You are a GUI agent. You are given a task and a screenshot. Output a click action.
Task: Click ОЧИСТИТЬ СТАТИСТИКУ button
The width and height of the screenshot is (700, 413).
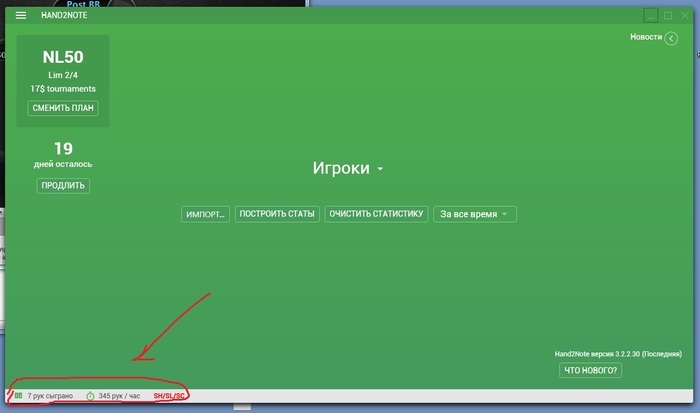(x=376, y=214)
